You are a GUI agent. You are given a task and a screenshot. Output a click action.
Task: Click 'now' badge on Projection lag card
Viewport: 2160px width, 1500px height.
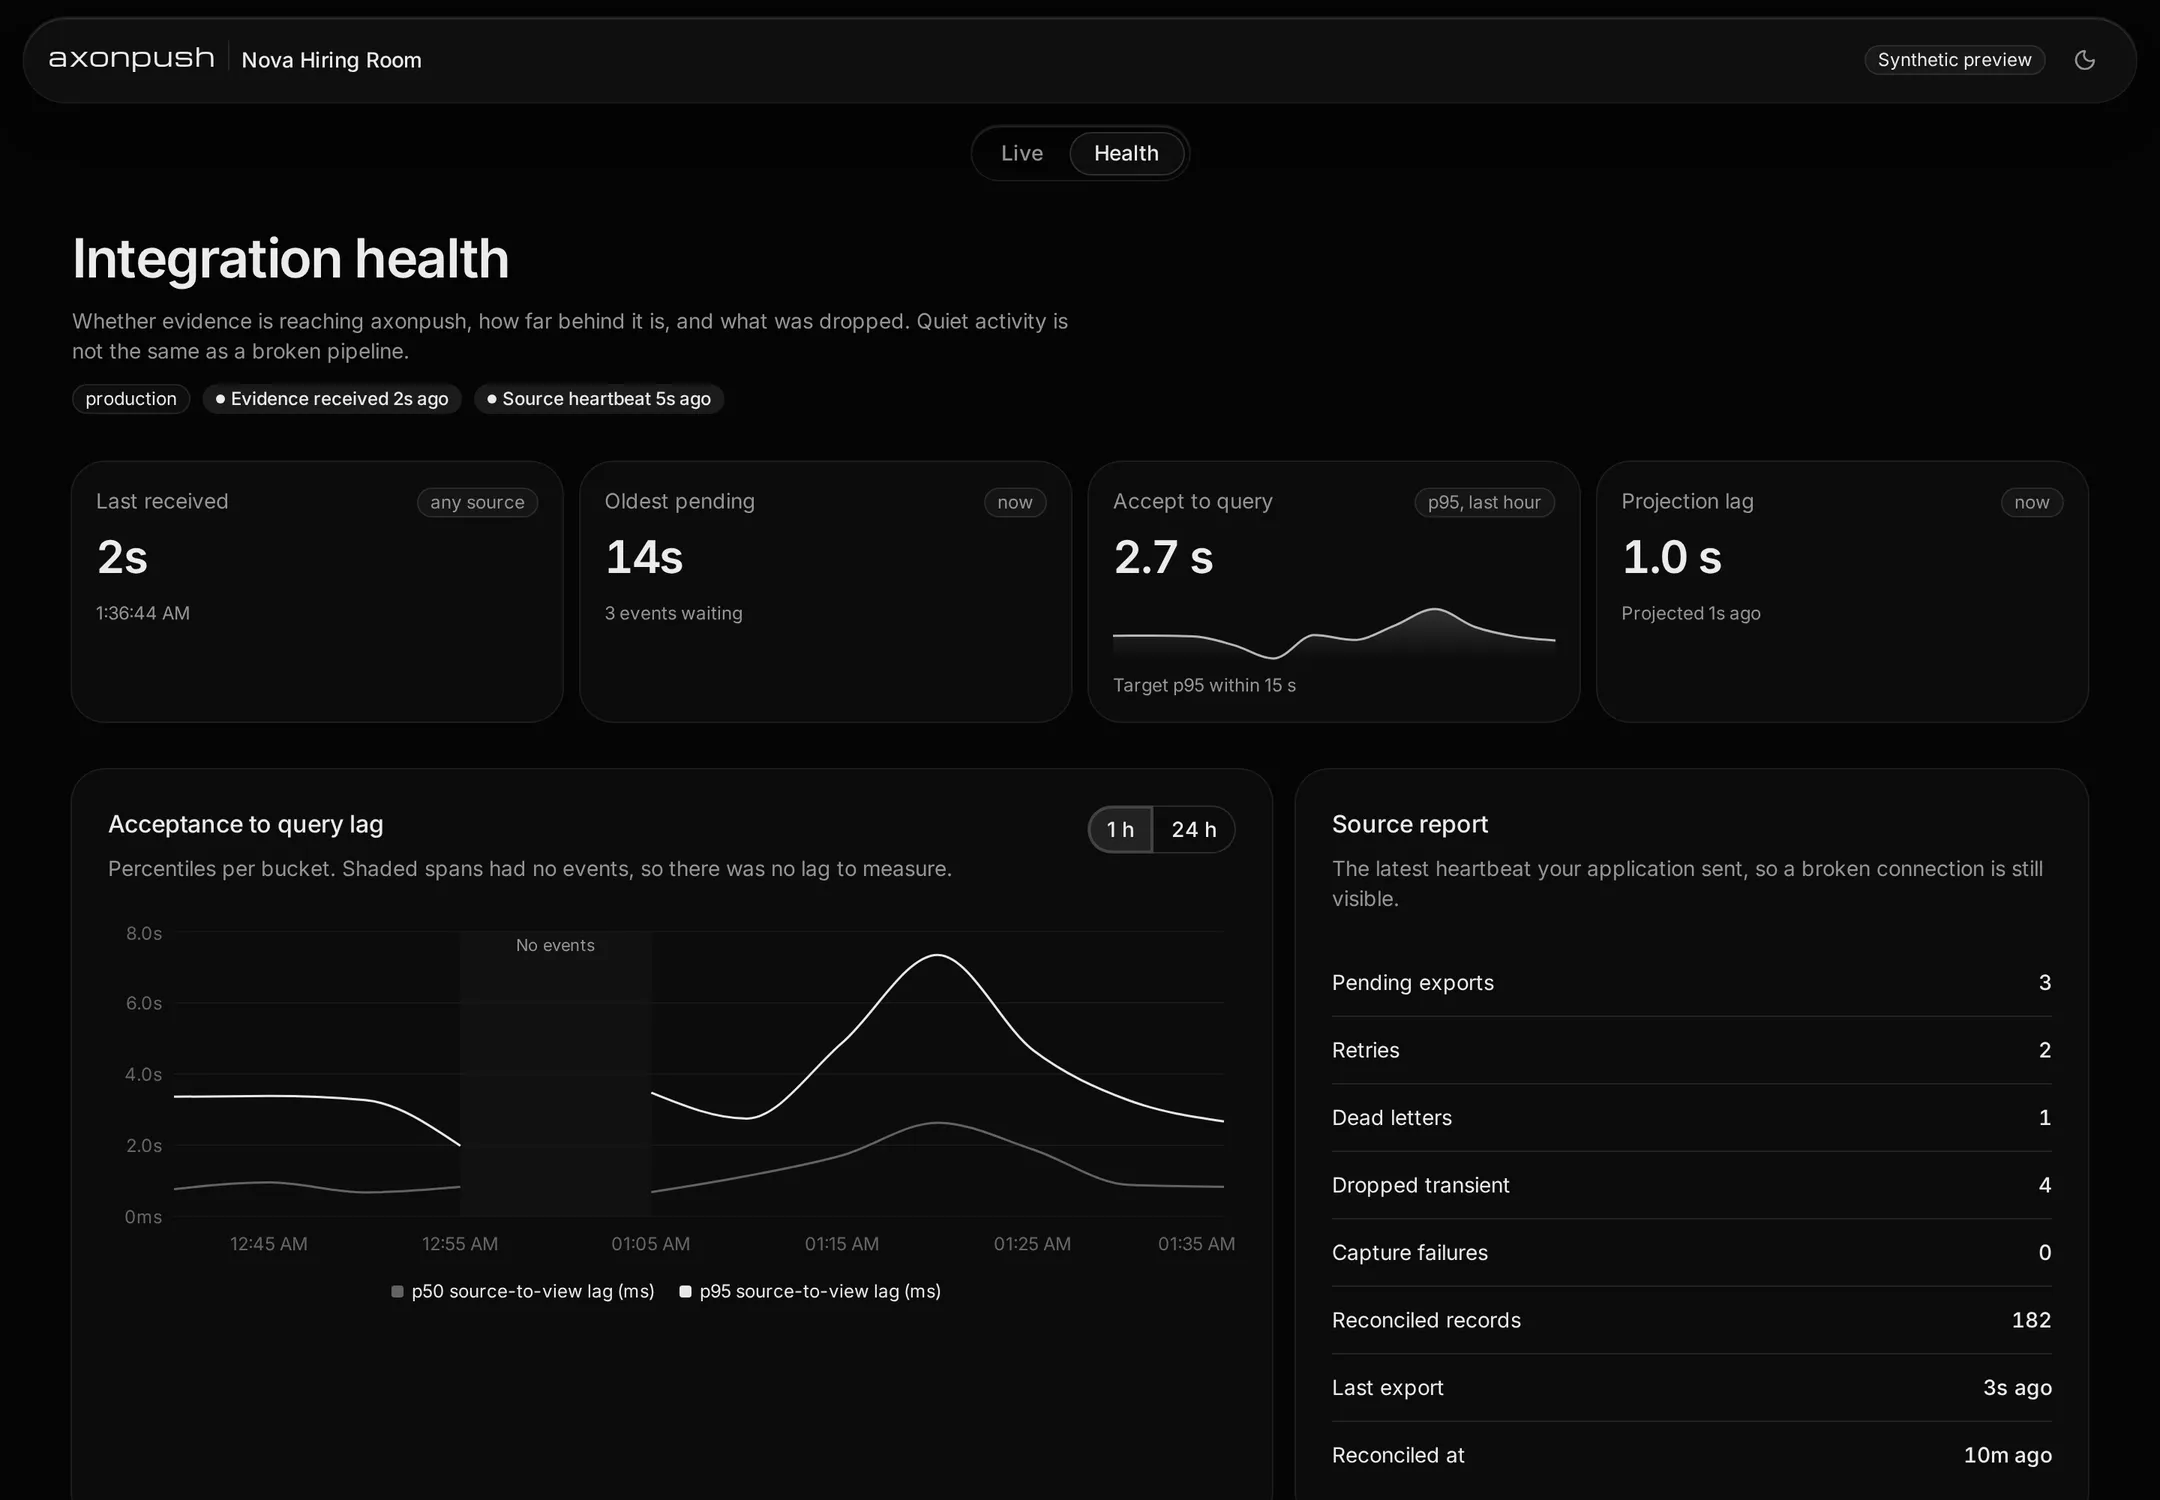pyautogui.click(x=2032, y=502)
